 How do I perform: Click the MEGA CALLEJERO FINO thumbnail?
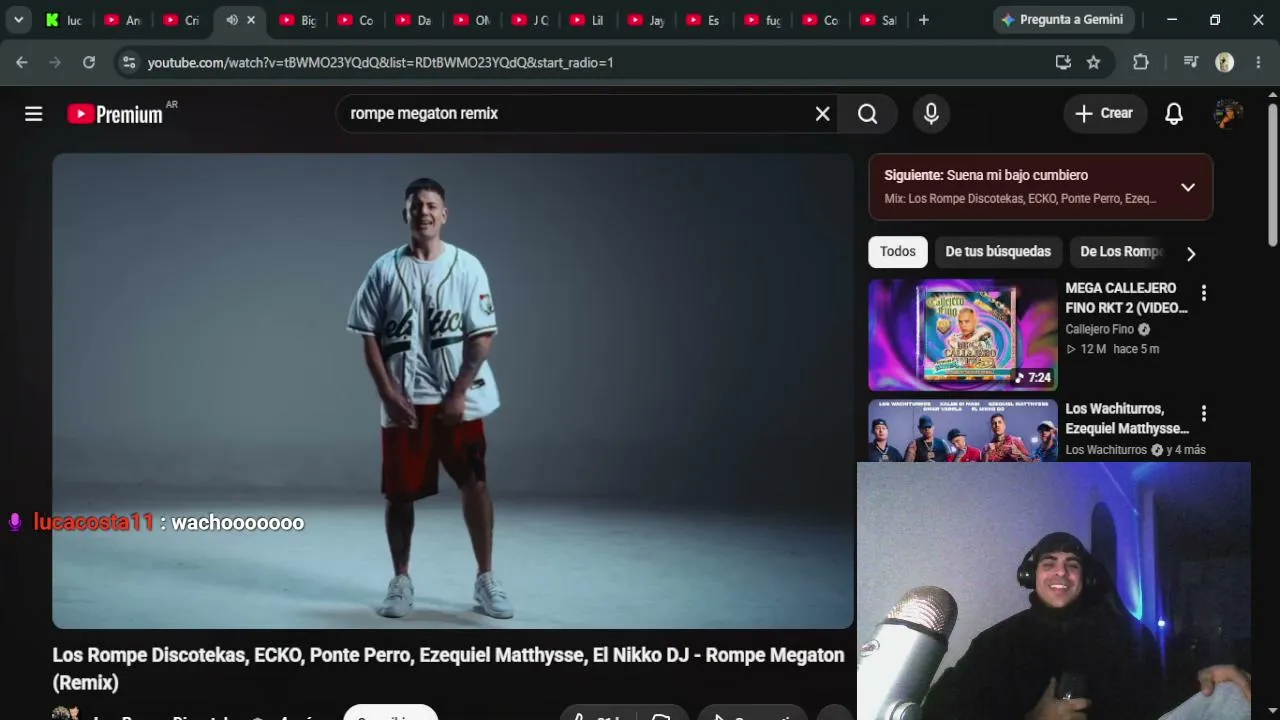click(x=963, y=334)
